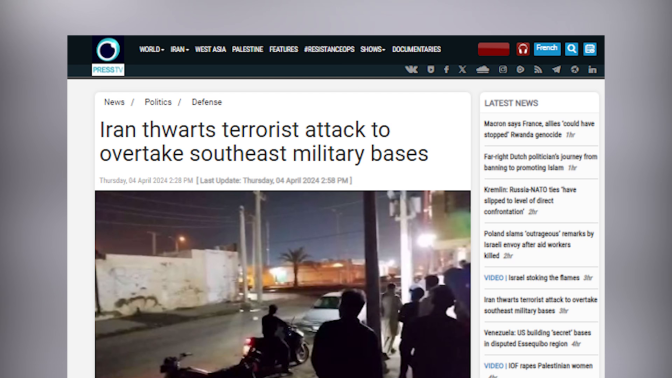Click the LATEST NEWS heading
Viewport: 672px width, 378px height.
click(511, 103)
